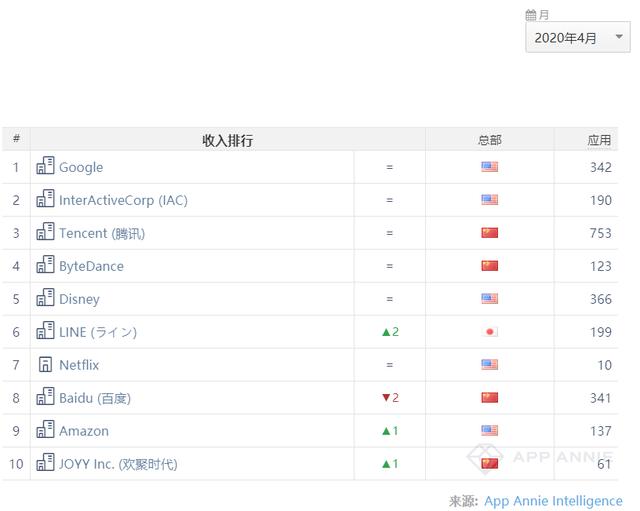Click the company icon beside Amazon
640x511 pixels.
(45, 429)
